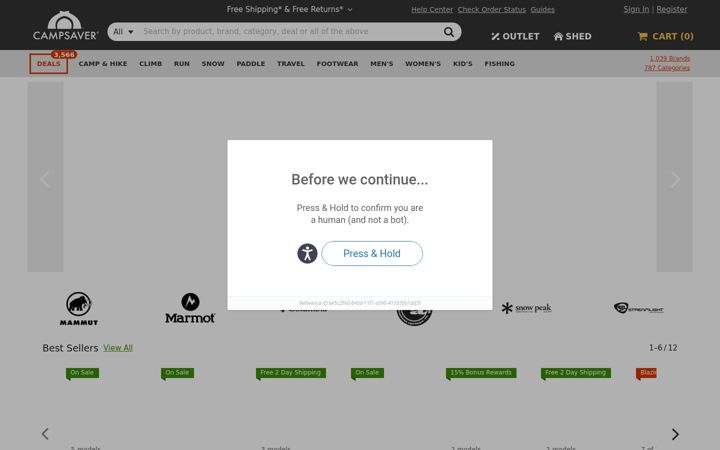Open the Kid's menu
The height and width of the screenshot is (450, 720).
point(462,64)
